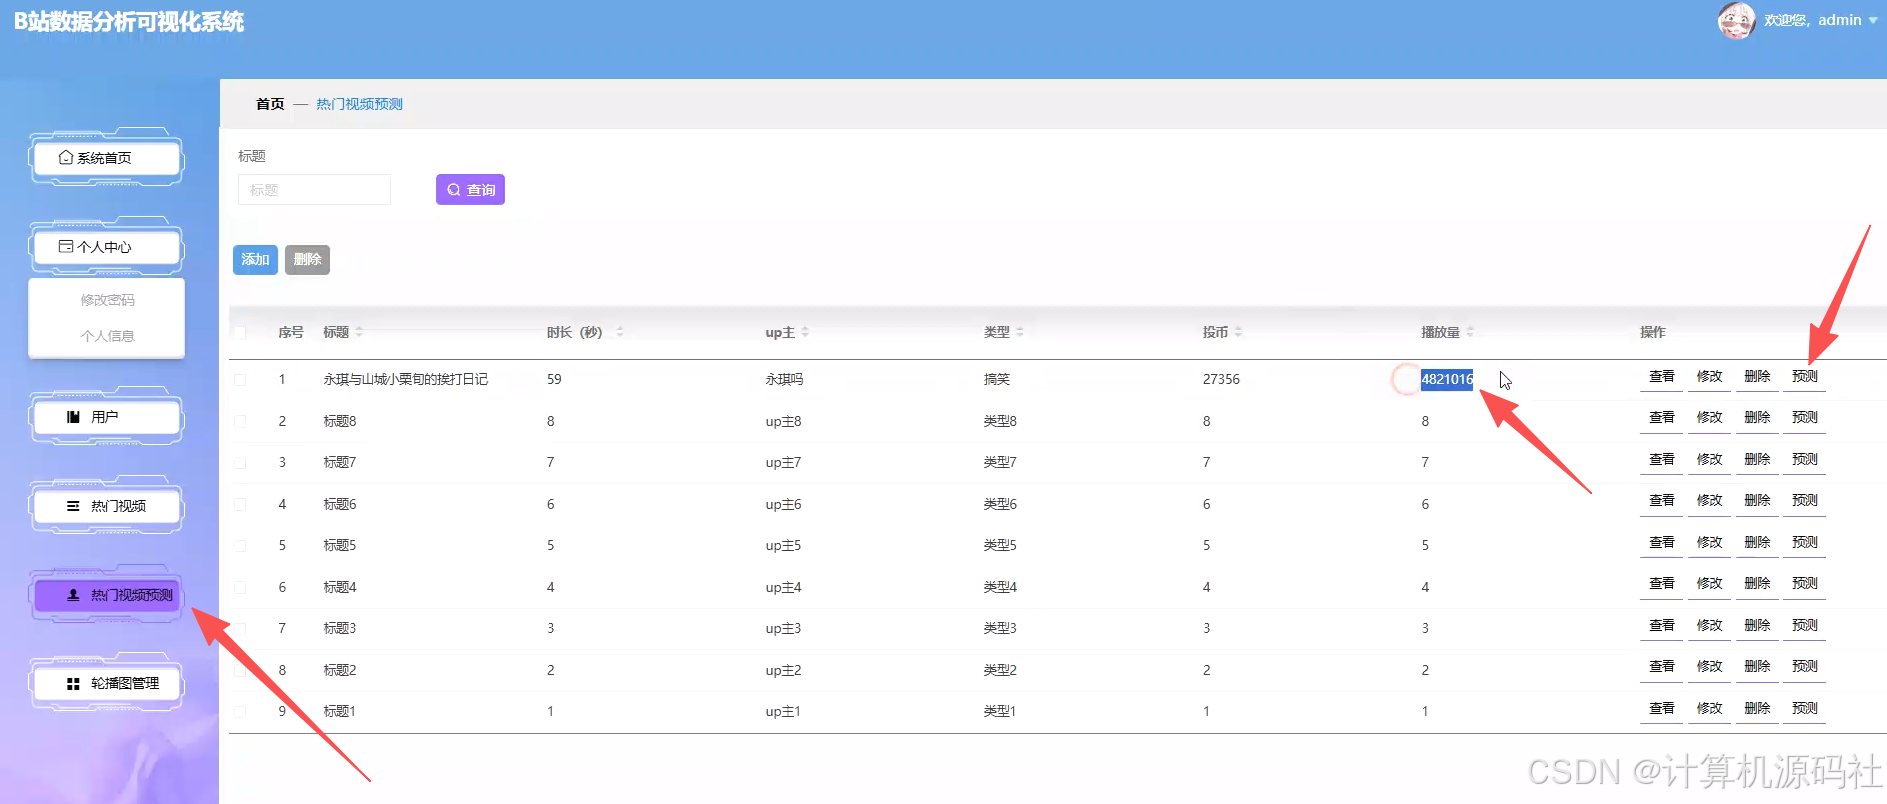Click 首页 breadcrumb link
Viewport: 1887px width, 804px height.
click(x=270, y=104)
